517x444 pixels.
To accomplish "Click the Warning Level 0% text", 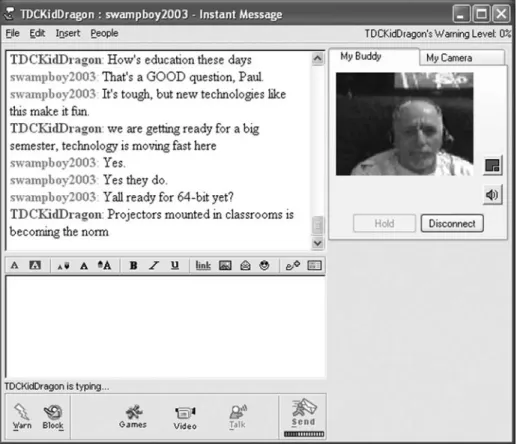I will point(438,34).
